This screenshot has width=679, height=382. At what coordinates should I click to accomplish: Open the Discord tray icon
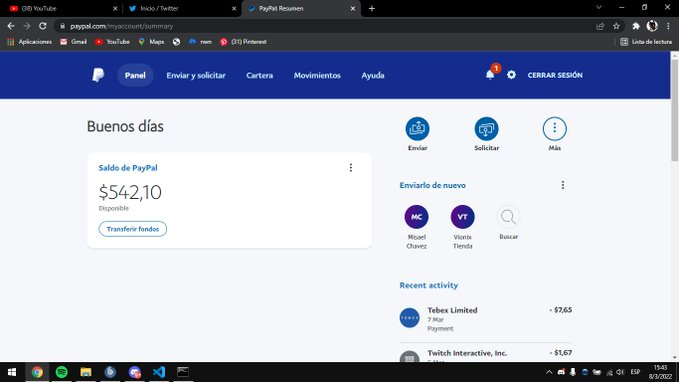tap(561, 372)
